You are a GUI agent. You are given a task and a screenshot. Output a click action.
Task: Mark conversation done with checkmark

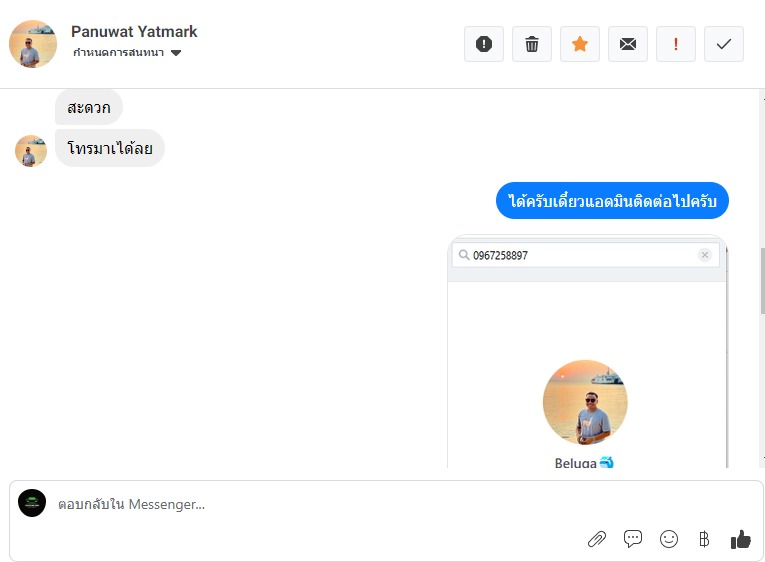coord(724,44)
